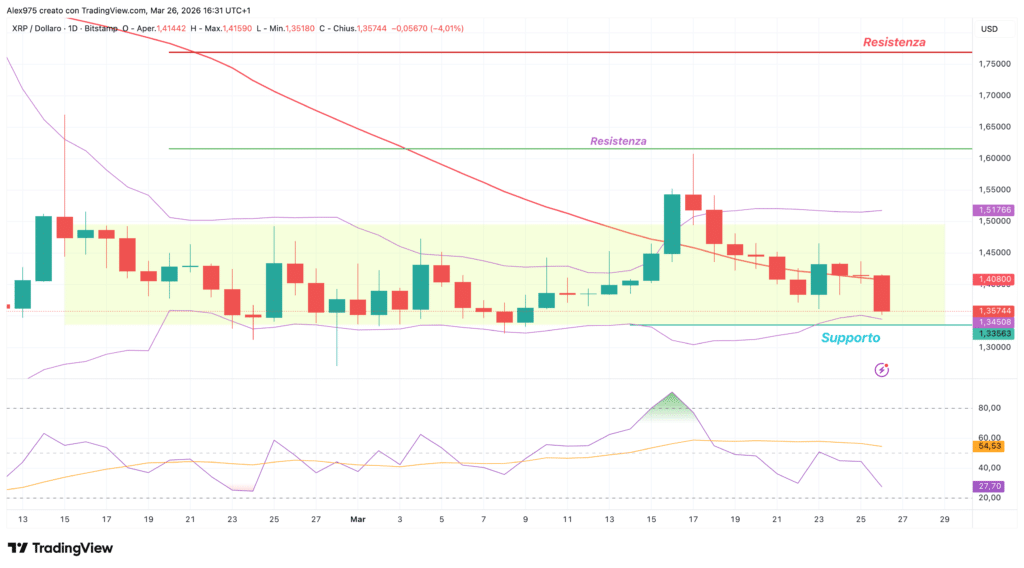Click the purple 1,51766 price tag
This screenshot has width=1024, height=568.
[993, 210]
